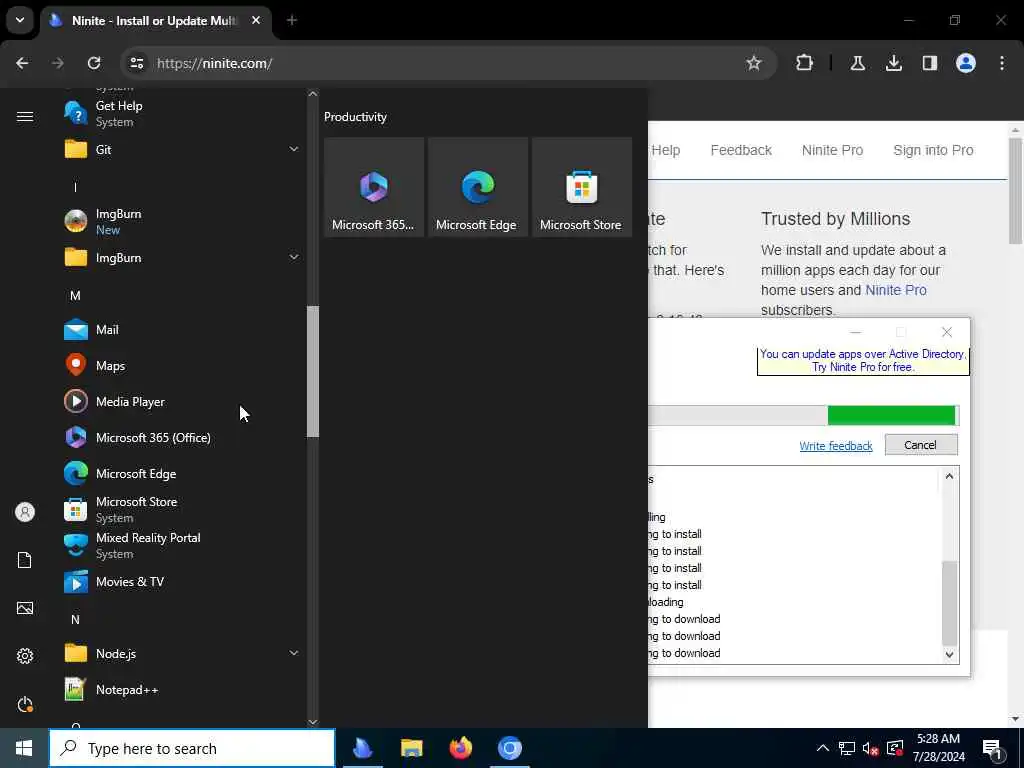Open Chrome side panel icon
The image size is (1024, 768).
pyautogui.click(x=930, y=63)
